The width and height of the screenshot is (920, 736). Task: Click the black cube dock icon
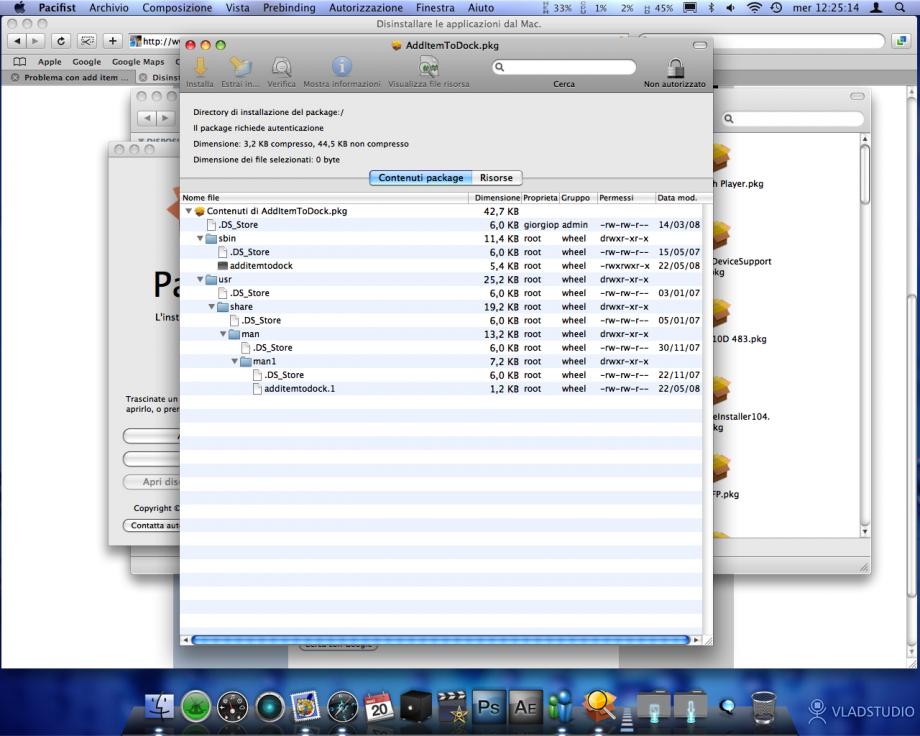point(416,707)
